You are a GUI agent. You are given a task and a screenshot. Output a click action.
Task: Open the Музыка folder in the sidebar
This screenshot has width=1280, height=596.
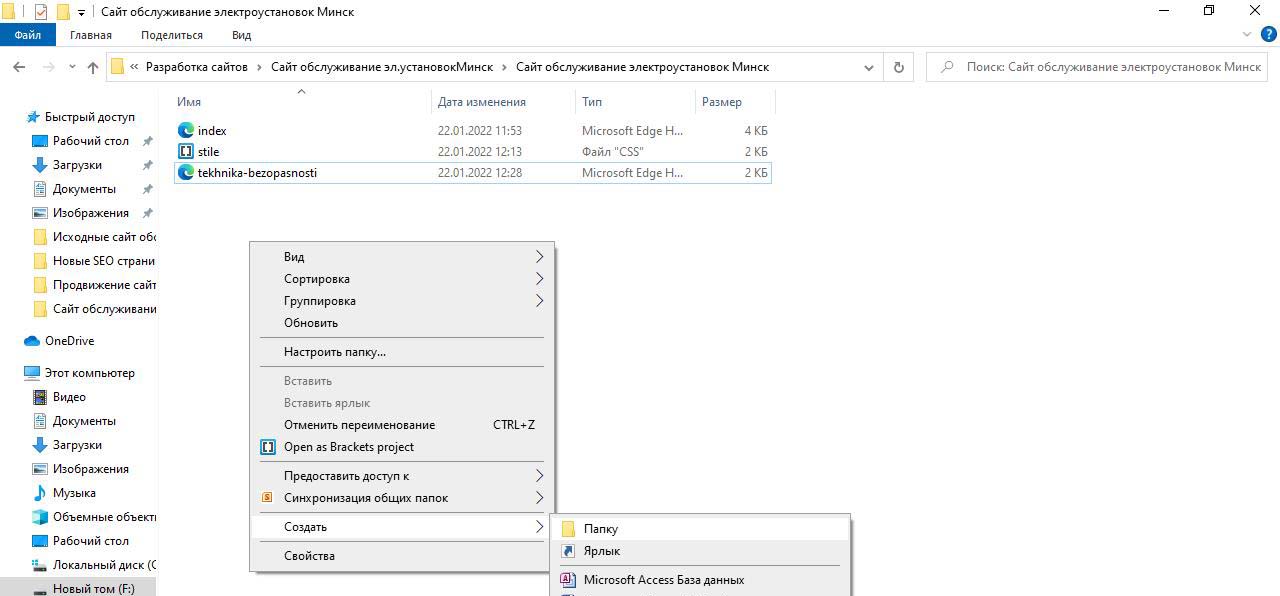coord(74,493)
